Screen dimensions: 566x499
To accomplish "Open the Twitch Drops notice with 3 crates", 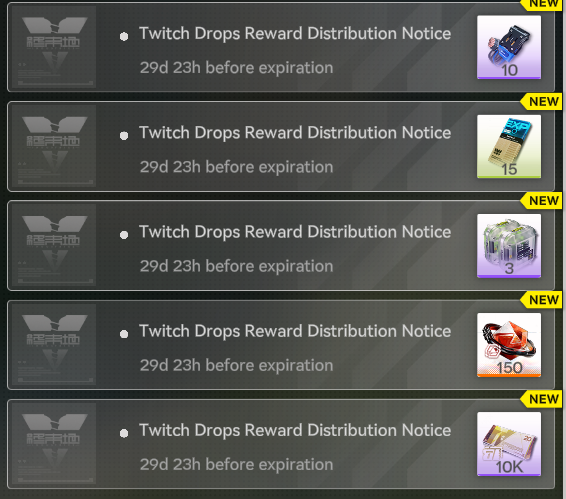I will point(281,246).
